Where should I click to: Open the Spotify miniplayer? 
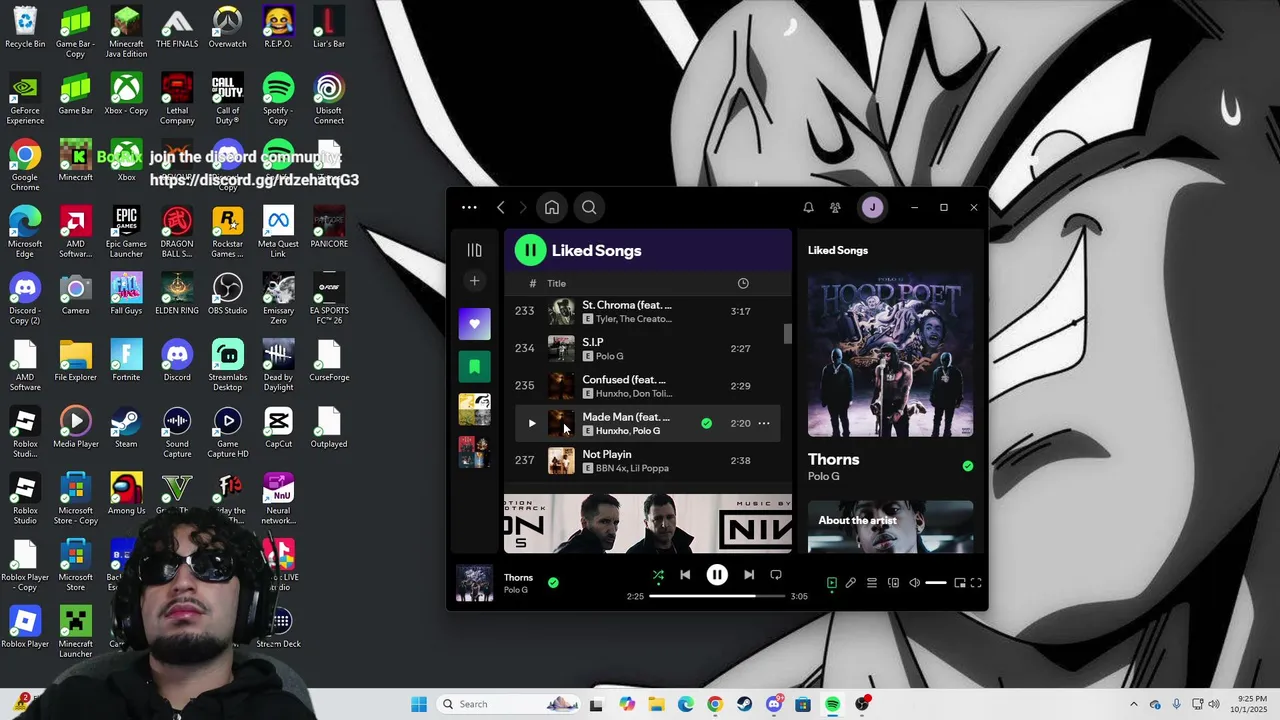point(960,583)
